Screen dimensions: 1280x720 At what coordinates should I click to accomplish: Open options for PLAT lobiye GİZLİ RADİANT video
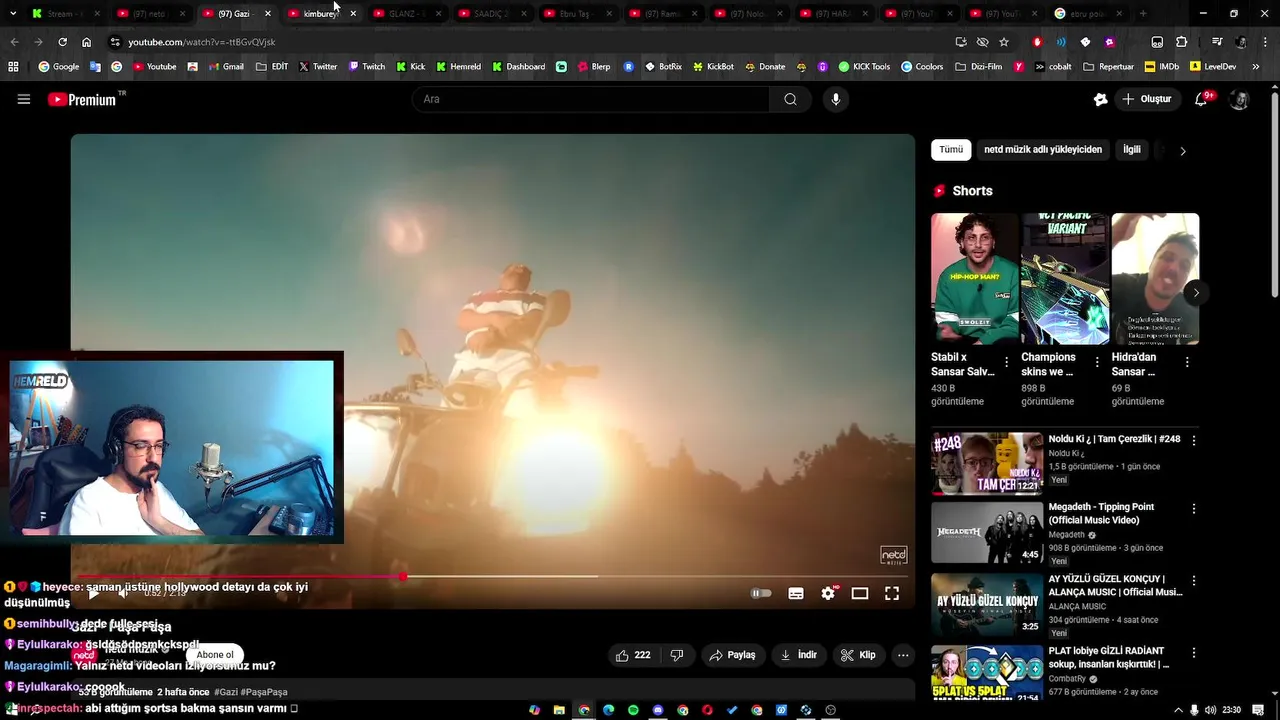[x=1193, y=651]
